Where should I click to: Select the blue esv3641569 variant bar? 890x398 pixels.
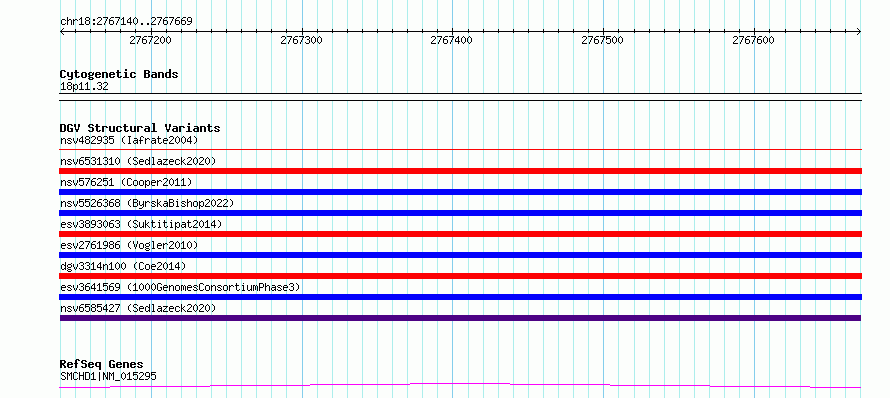[460, 297]
